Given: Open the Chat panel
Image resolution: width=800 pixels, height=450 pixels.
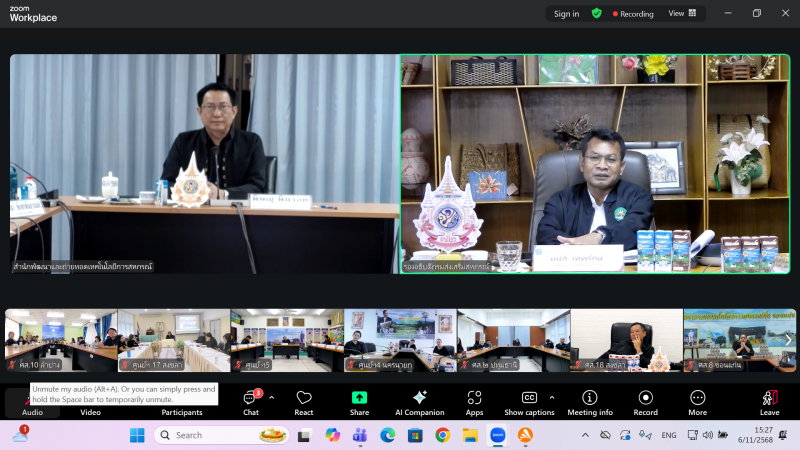Looking at the screenshot, I should click(x=251, y=401).
